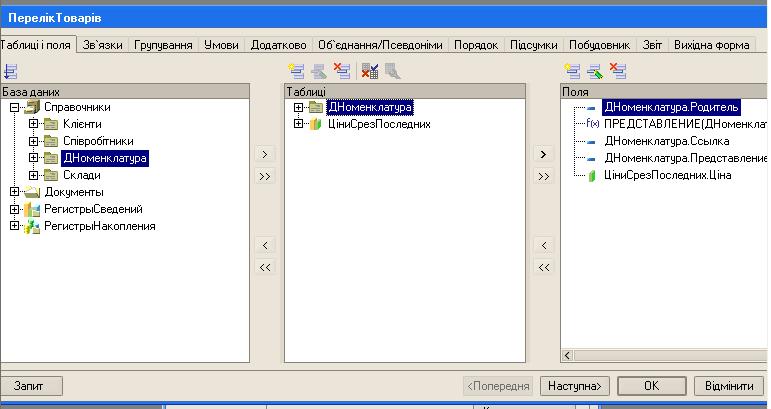Open the Вихідна форма tab
Viewport: 771px width, 409px height.
pos(712,45)
